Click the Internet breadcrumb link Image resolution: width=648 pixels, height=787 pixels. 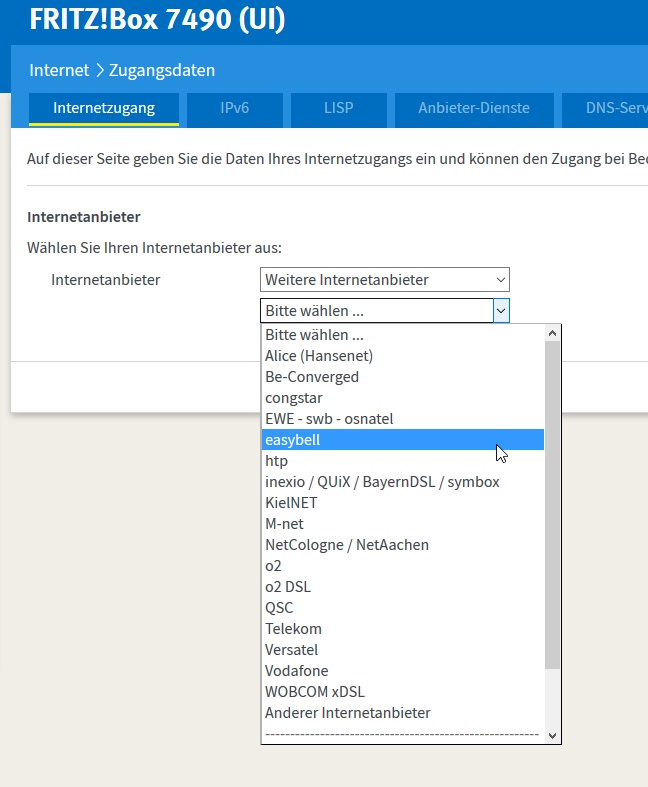59,70
